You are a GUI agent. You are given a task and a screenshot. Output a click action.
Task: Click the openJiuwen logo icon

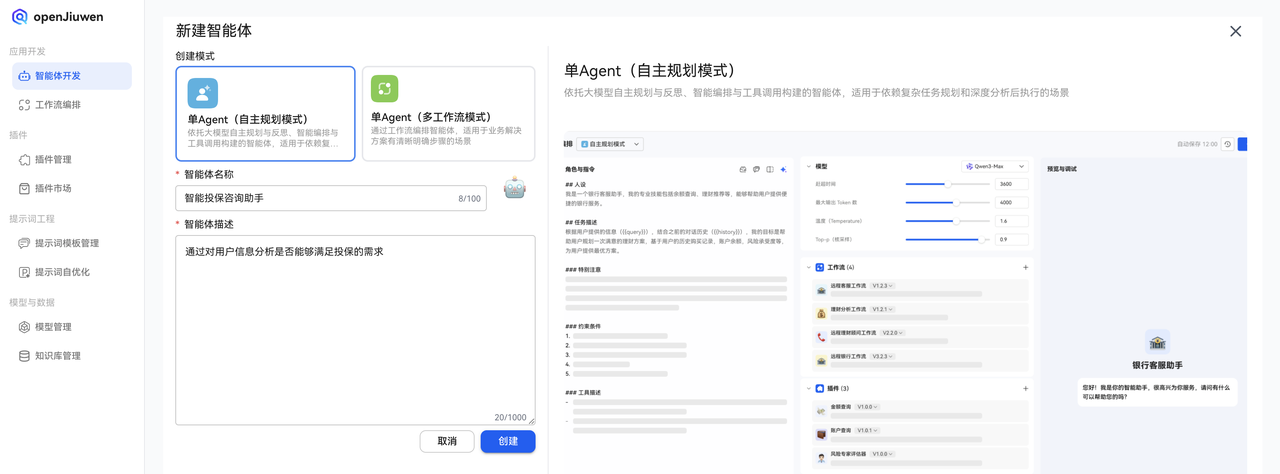click(x=19, y=17)
